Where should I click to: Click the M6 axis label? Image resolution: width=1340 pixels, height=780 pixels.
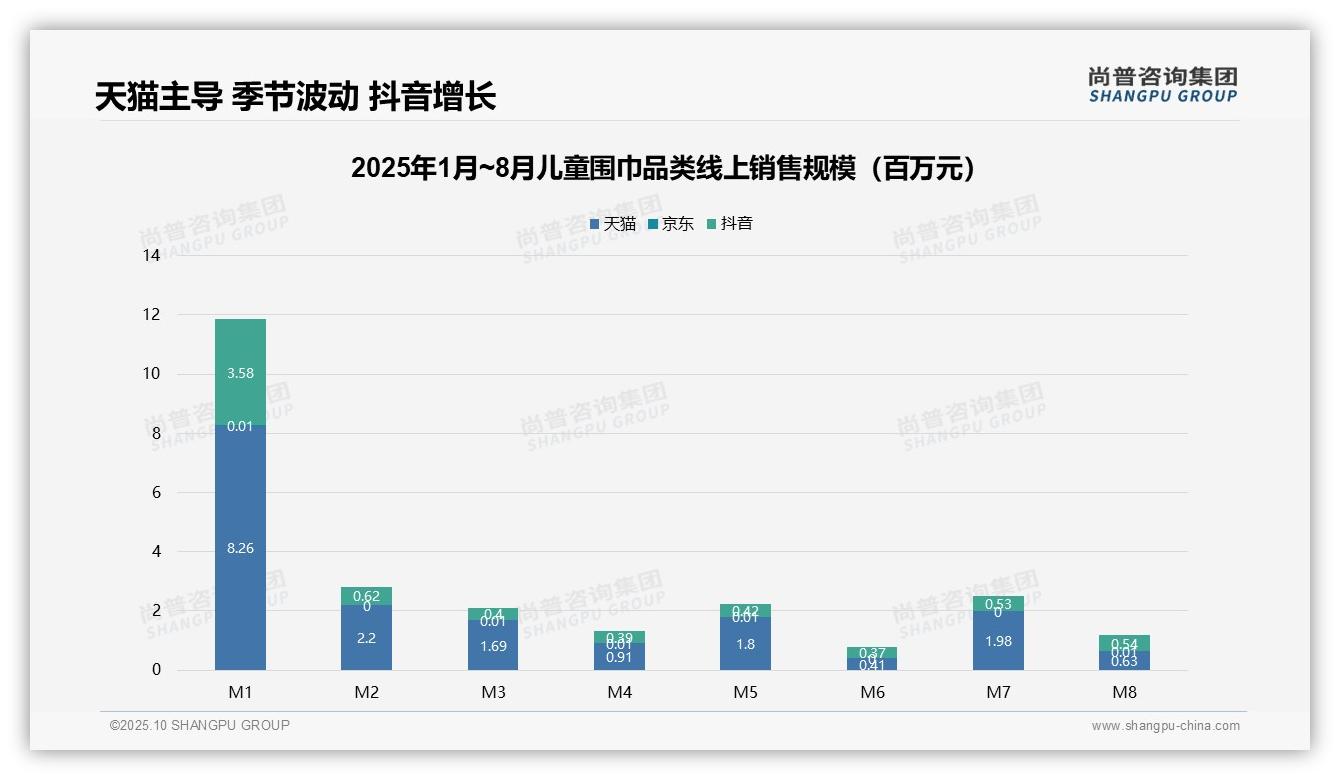pyautogui.click(x=873, y=691)
